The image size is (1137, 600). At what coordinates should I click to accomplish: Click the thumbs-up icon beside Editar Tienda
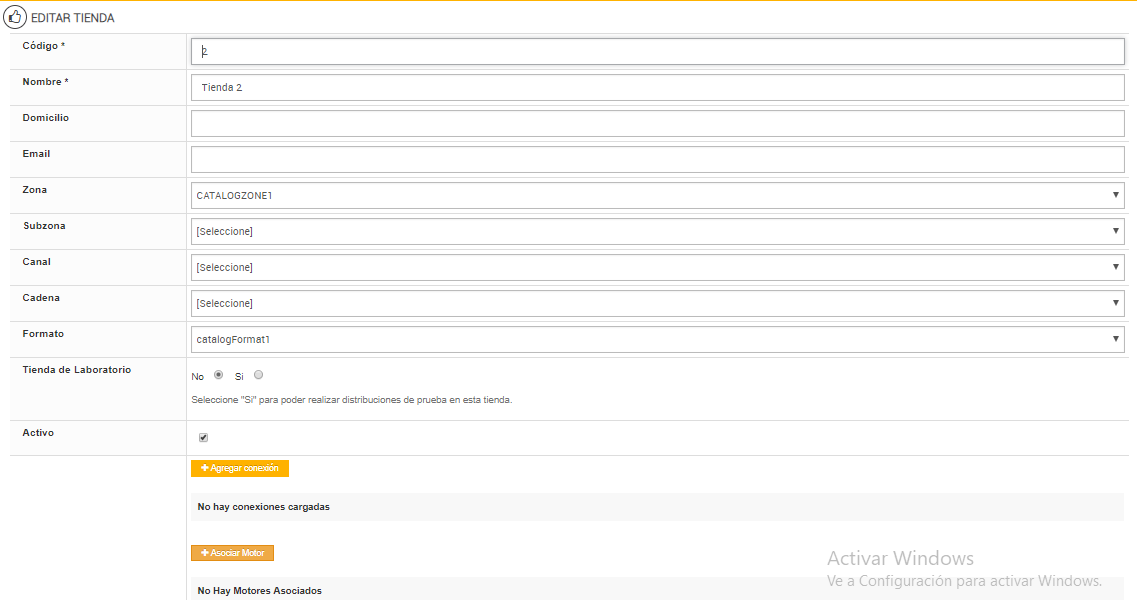[x=15, y=17]
